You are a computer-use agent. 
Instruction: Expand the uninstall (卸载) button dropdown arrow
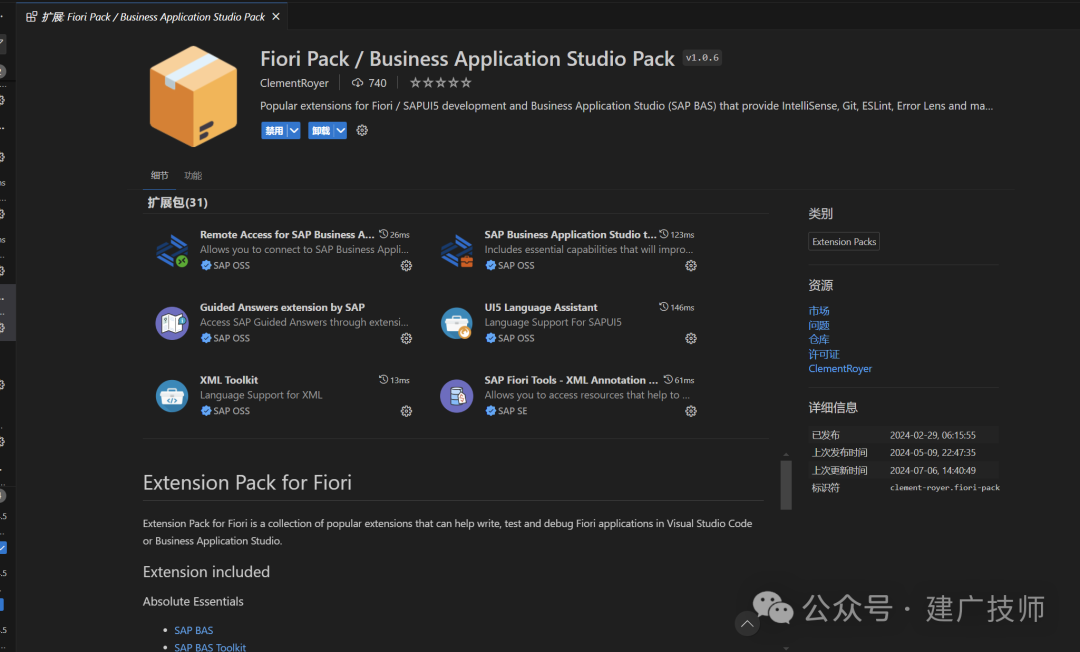tap(340, 130)
